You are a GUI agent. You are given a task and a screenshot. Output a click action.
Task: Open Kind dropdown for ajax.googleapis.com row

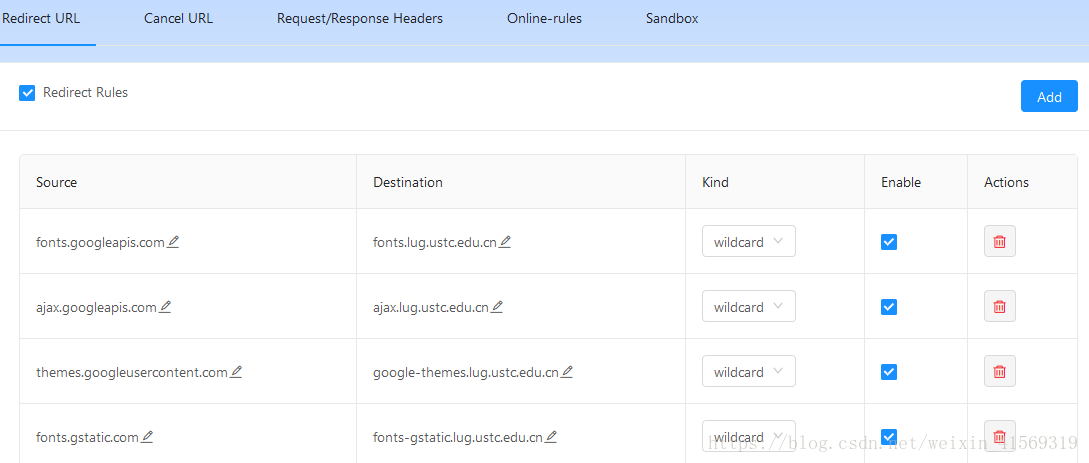tap(749, 306)
